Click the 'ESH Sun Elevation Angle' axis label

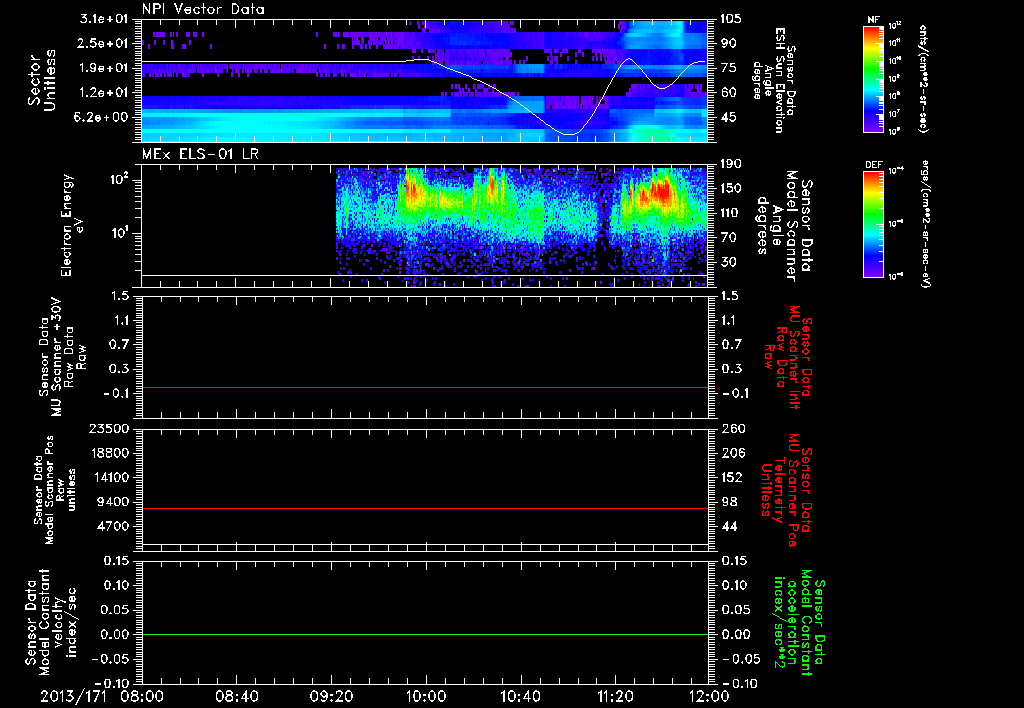(775, 80)
